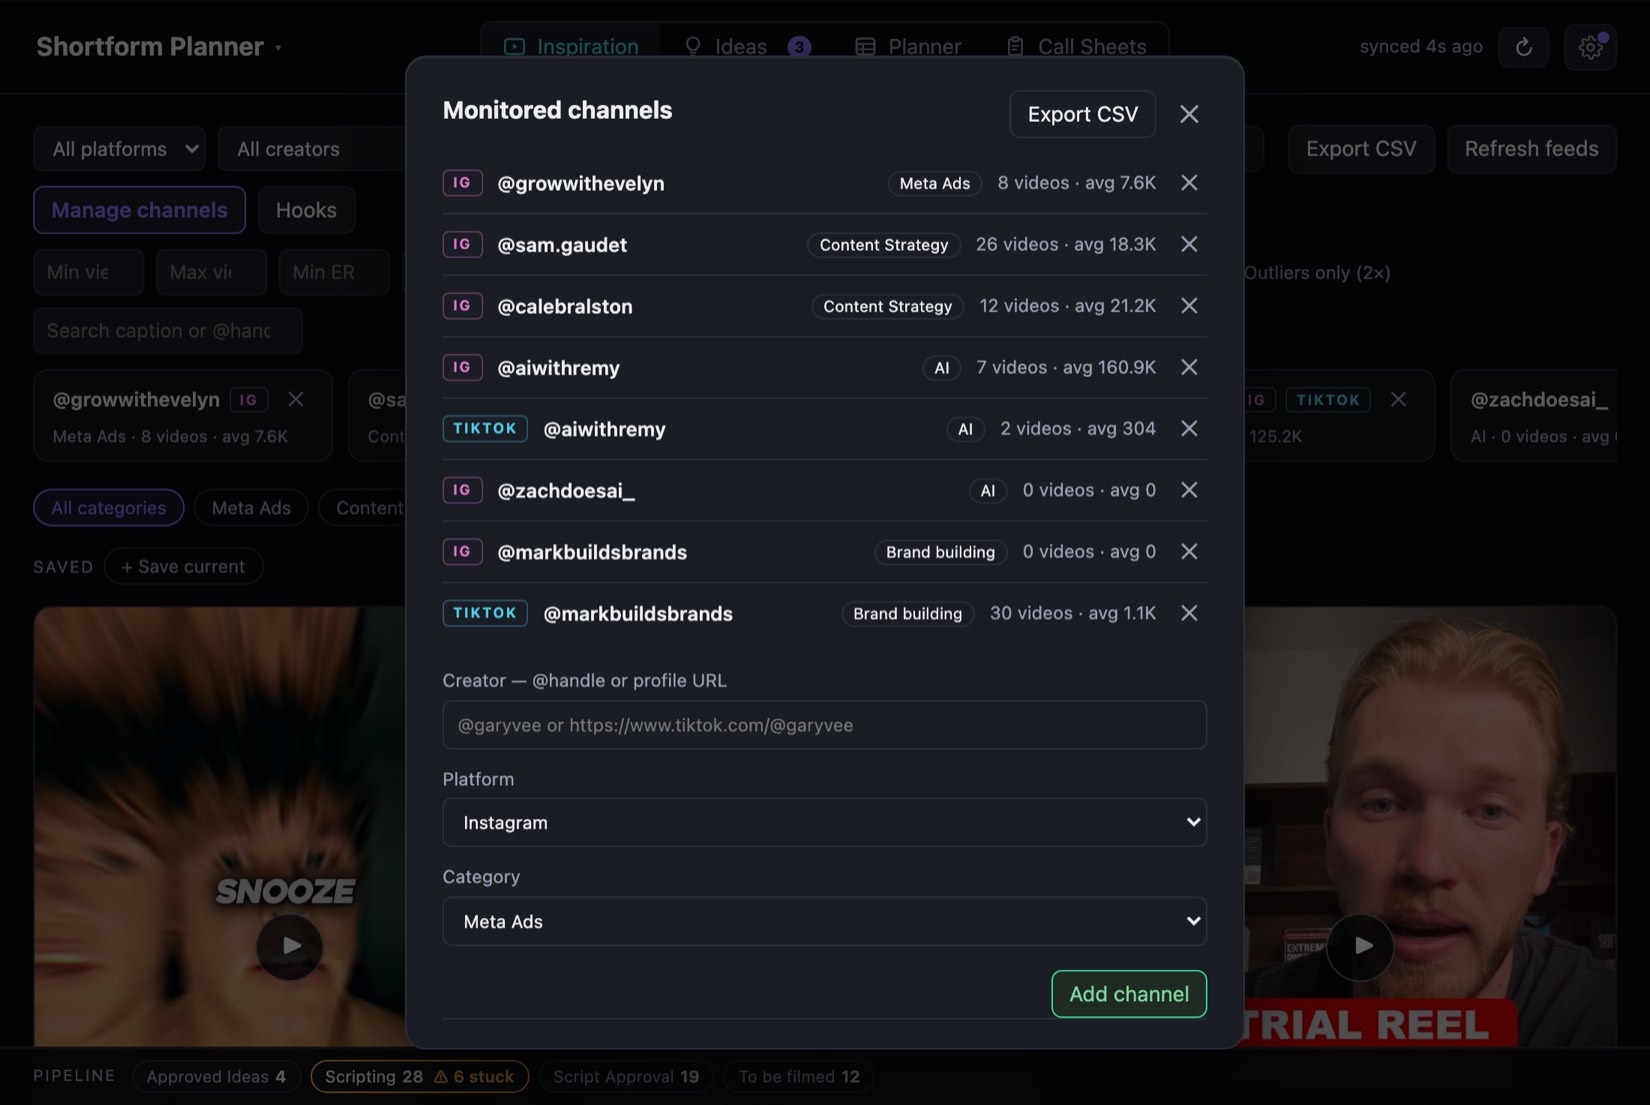Focus the Min views filter field
The height and width of the screenshot is (1105, 1650).
(x=88, y=272)
